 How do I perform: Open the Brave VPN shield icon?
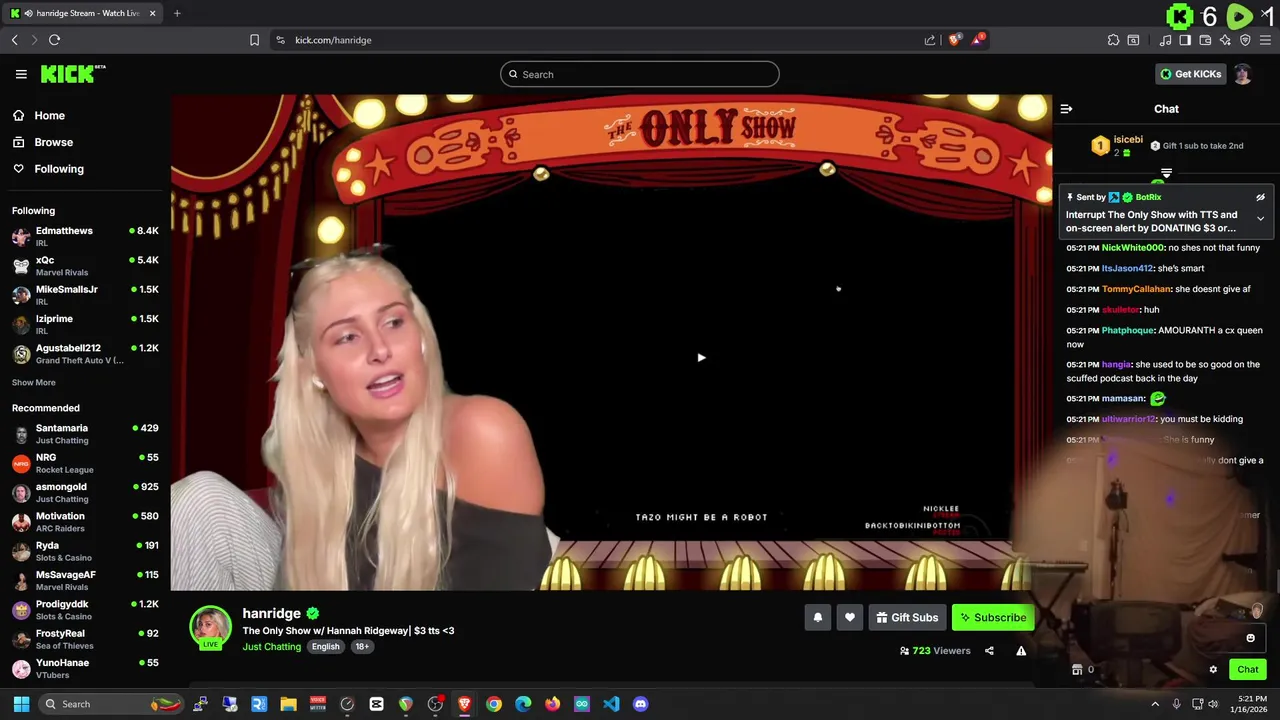click(1245, 40)
